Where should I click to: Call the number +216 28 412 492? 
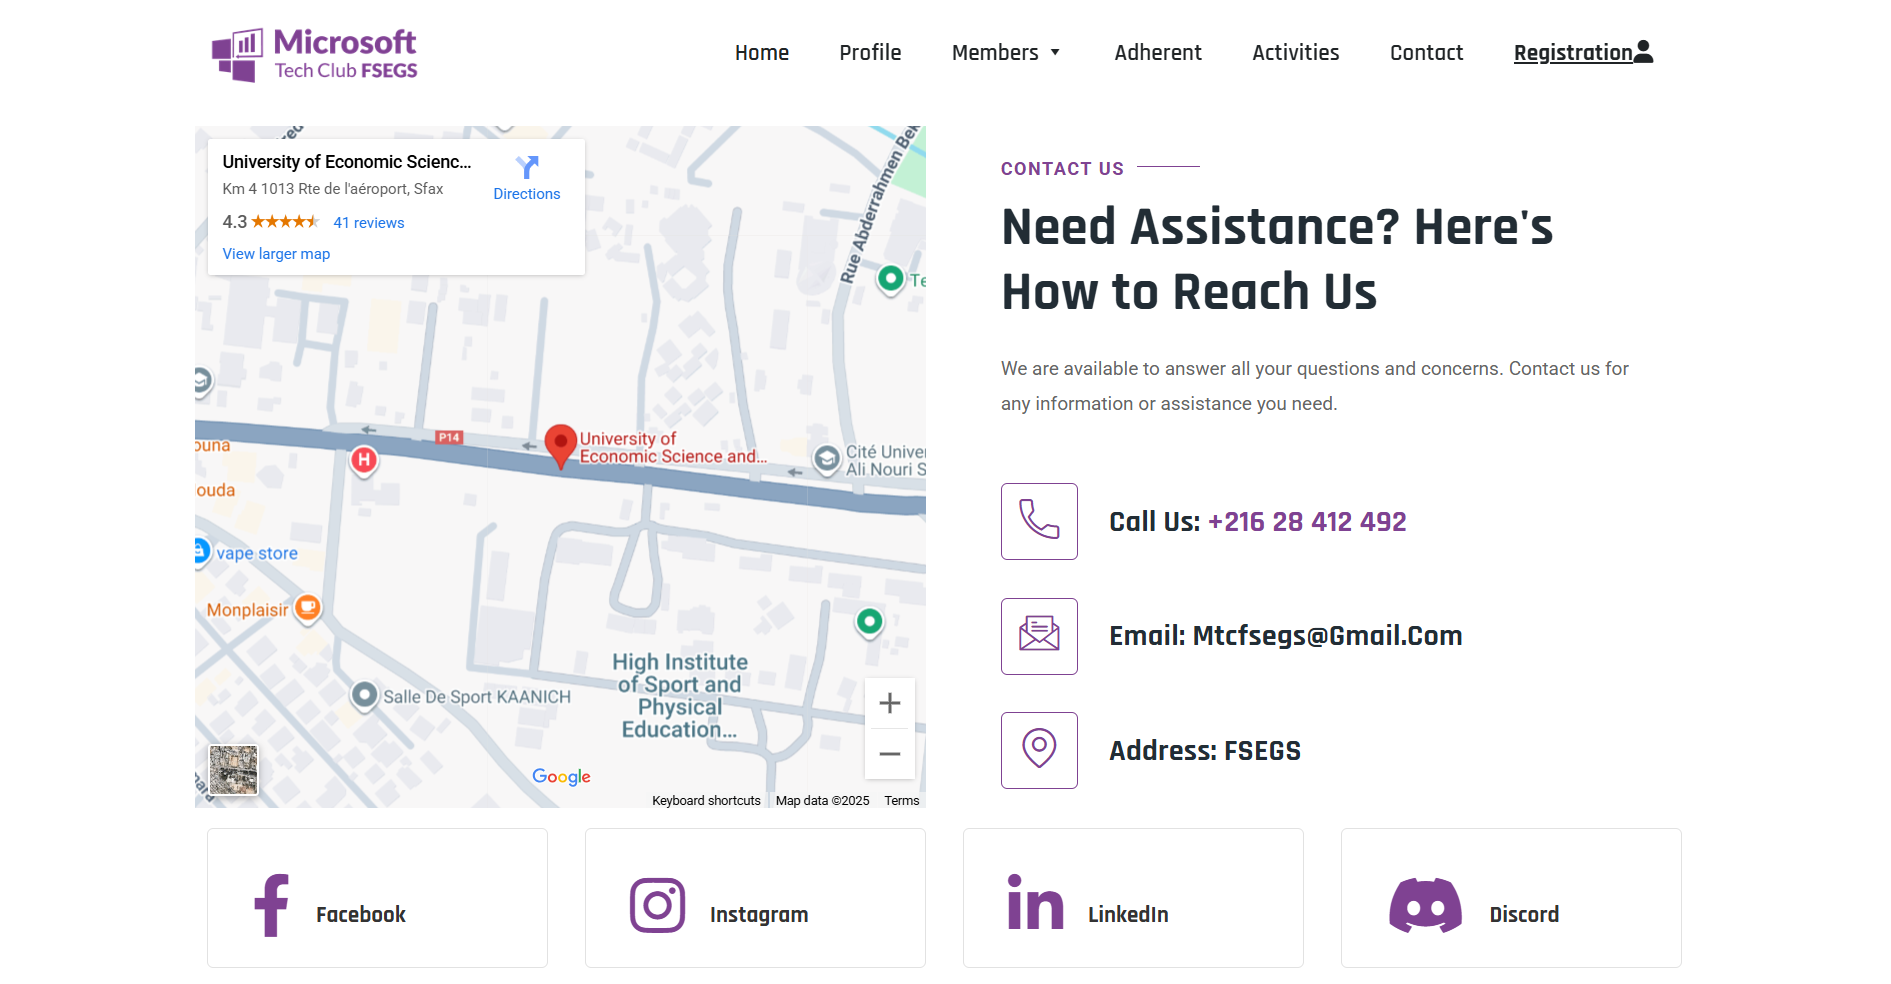coord(1307,522)
